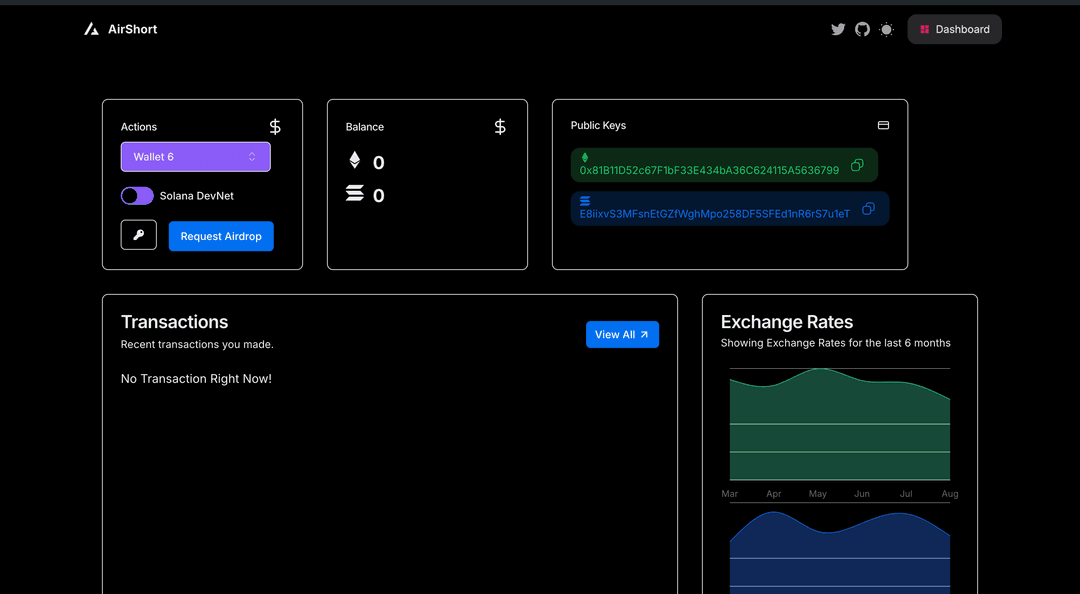
Task: Click the blue exchange rate chart
Action: [x=839, y=555]
